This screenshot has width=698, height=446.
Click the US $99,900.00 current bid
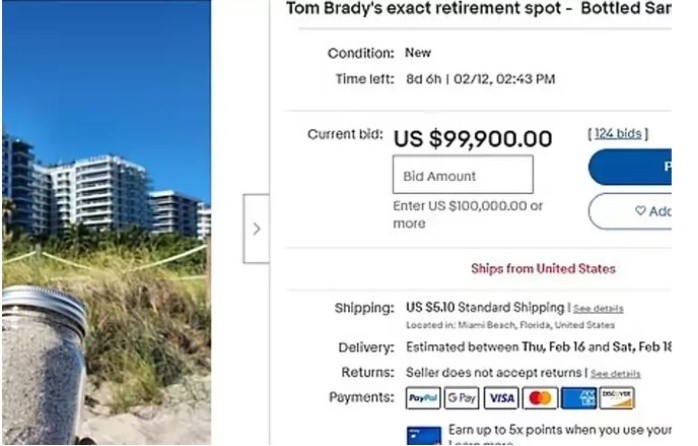click(x=473, y=138)
